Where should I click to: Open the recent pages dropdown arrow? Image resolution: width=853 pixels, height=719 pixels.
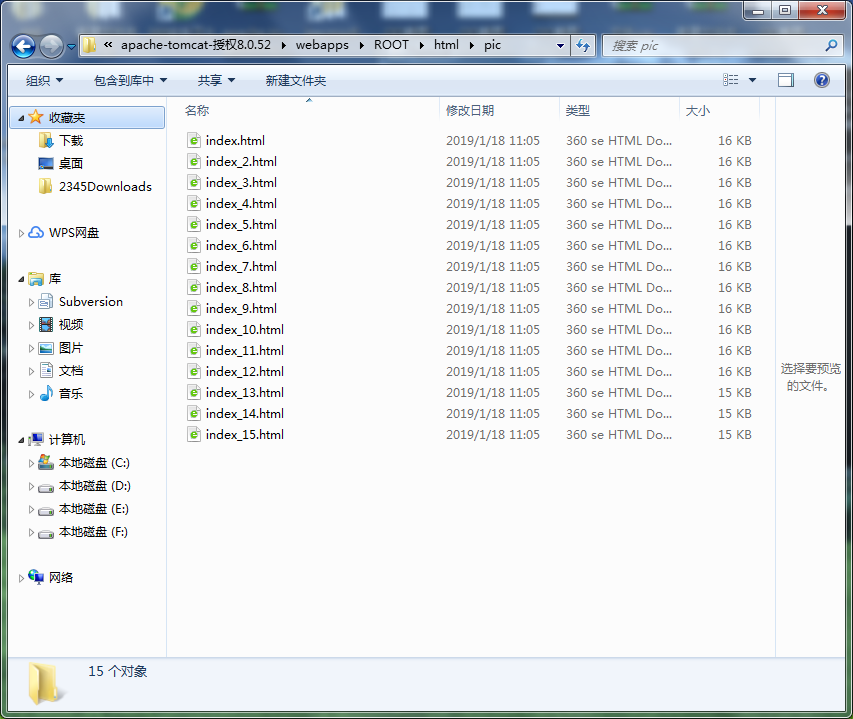(71, 47)
